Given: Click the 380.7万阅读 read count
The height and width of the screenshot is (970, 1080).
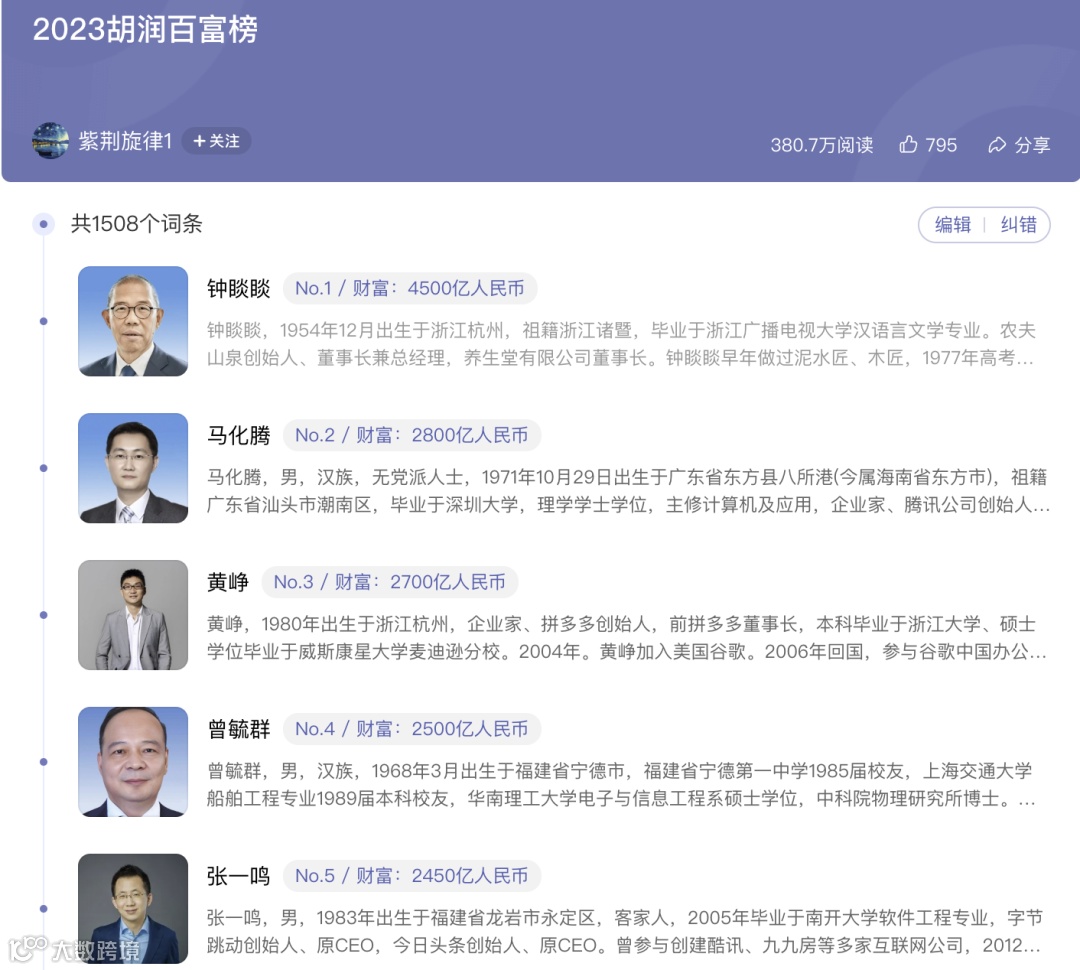Looking at the screenshot, I should click(x=822, y=145).
